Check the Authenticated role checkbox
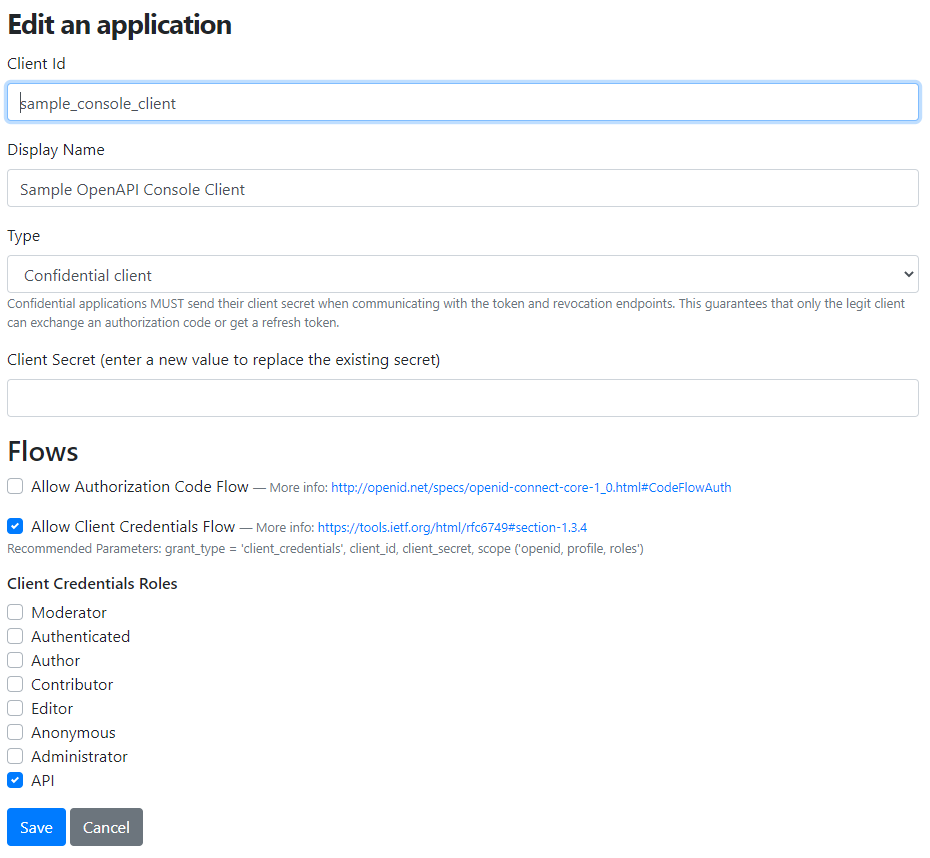Viewport: 930px width, 858px height. 15,636
